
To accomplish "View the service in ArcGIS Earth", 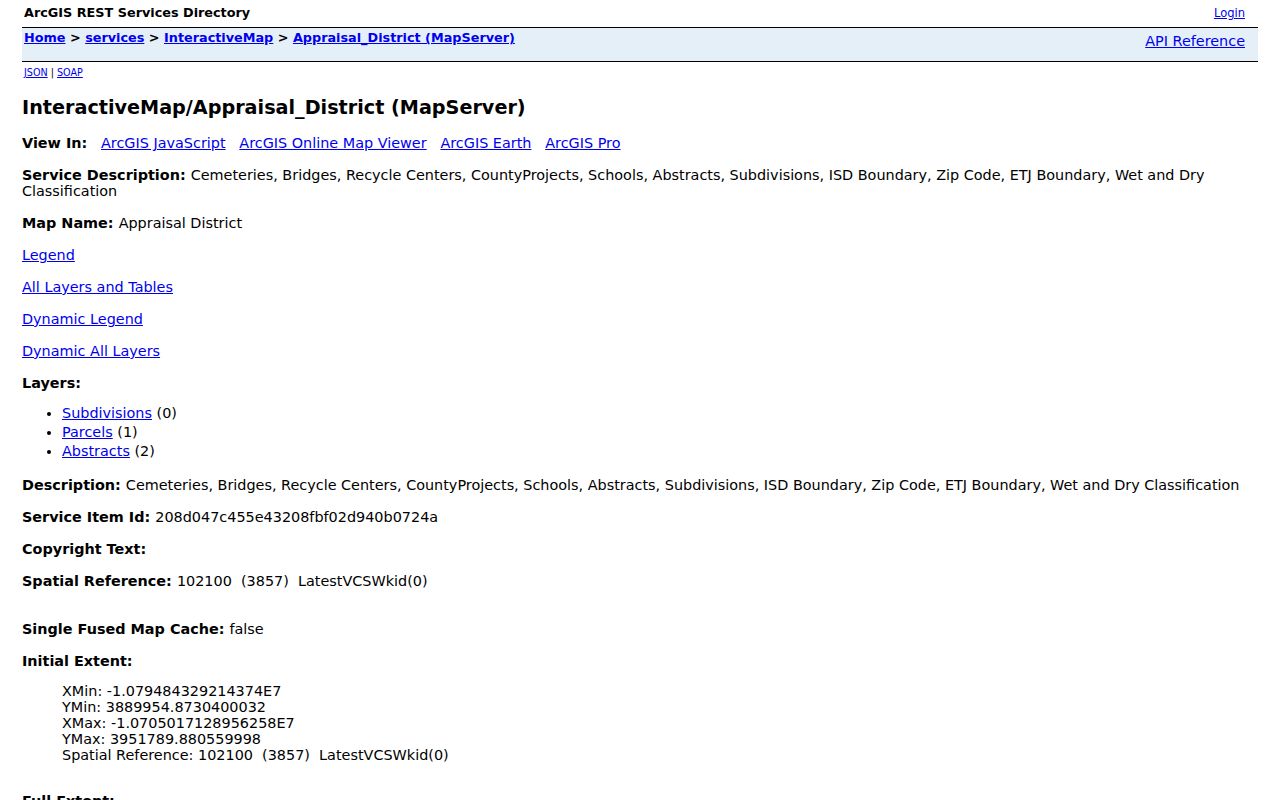I will click(486, 143).
